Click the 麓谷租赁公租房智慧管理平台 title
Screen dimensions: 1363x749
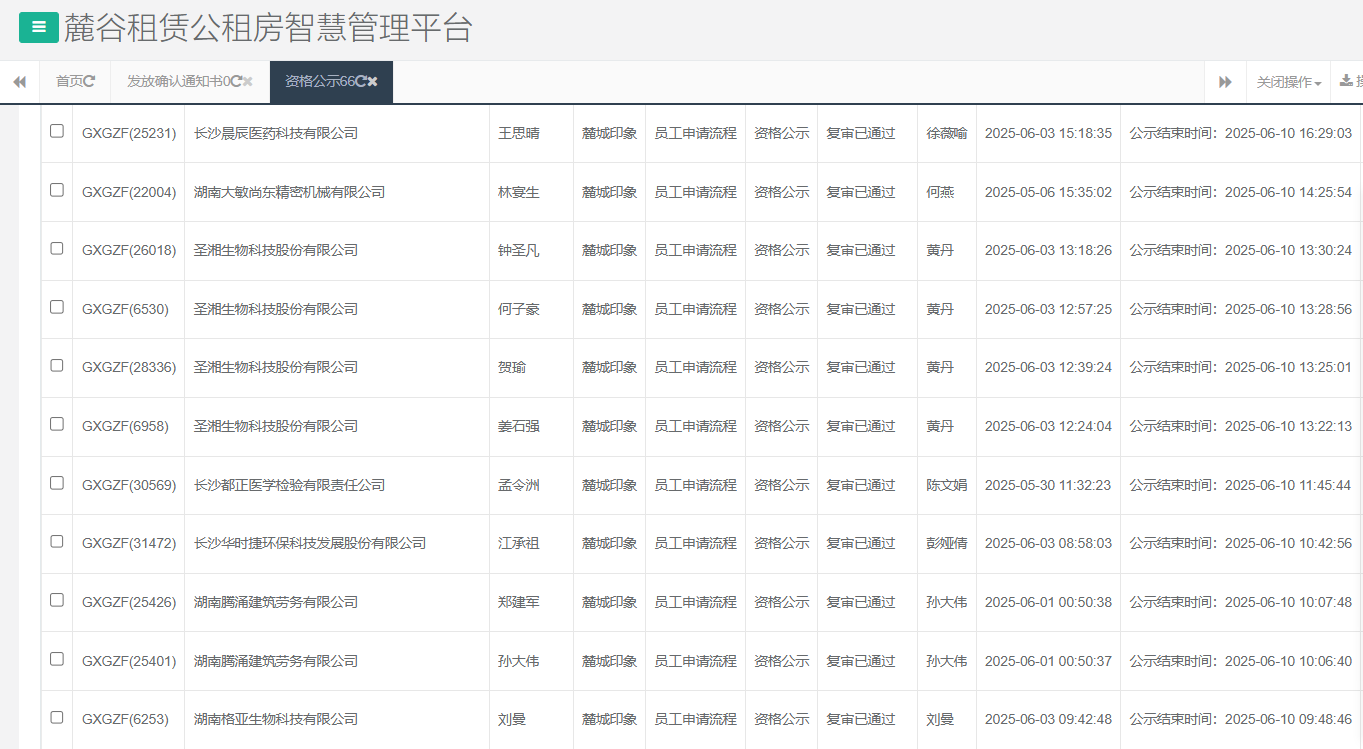[x=268, y=28]
